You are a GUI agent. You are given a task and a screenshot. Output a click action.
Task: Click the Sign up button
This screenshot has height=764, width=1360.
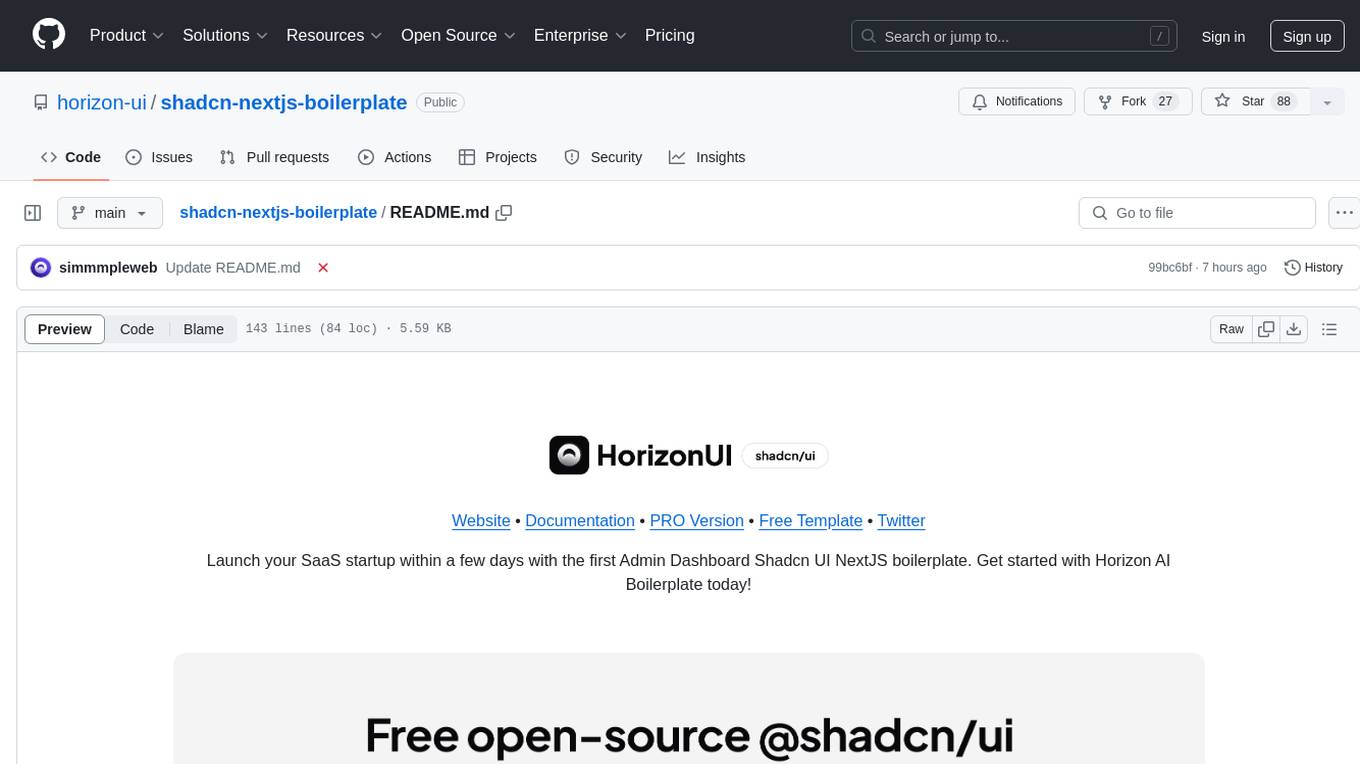(x=1307, y=36)
